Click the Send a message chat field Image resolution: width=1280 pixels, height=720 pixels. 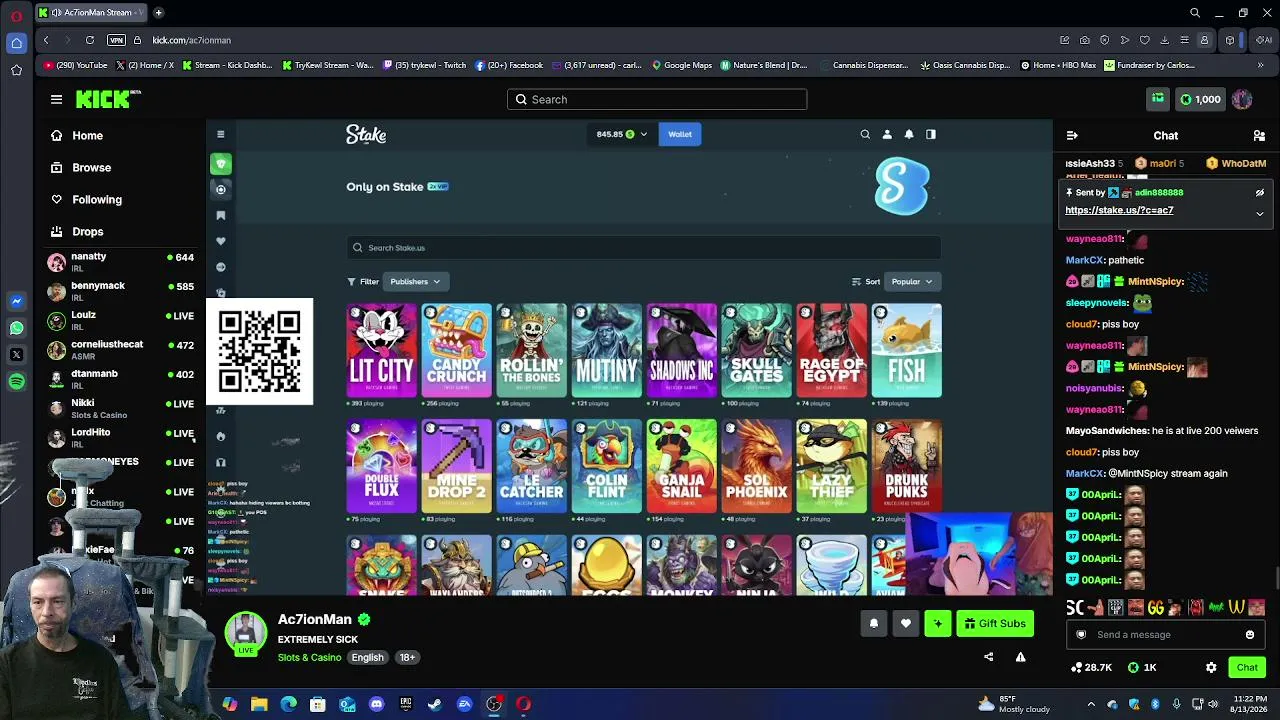[x=1165, y=634]
